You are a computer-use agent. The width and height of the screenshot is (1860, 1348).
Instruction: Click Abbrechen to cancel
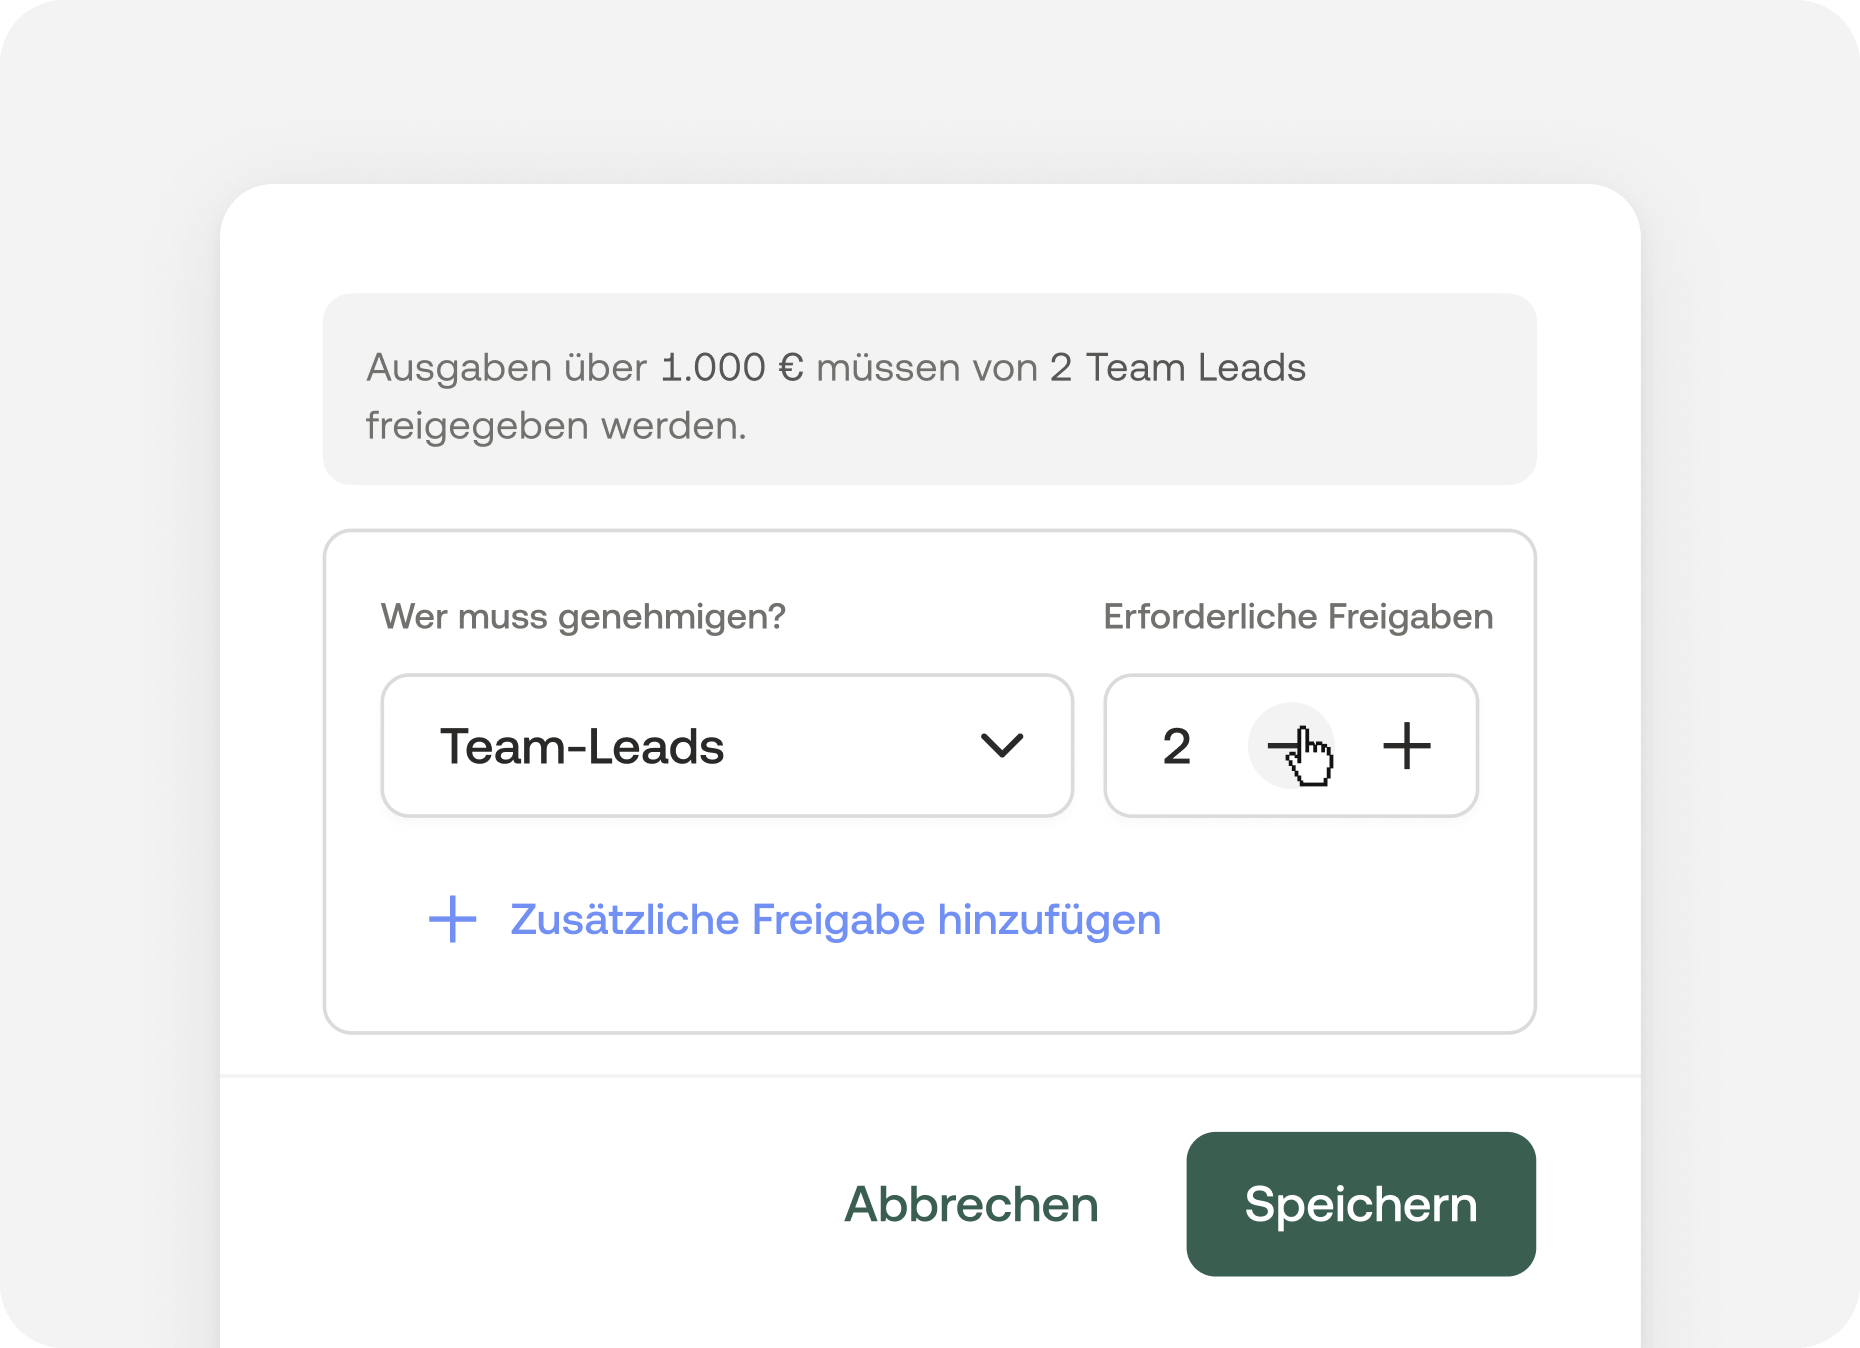969,1205
